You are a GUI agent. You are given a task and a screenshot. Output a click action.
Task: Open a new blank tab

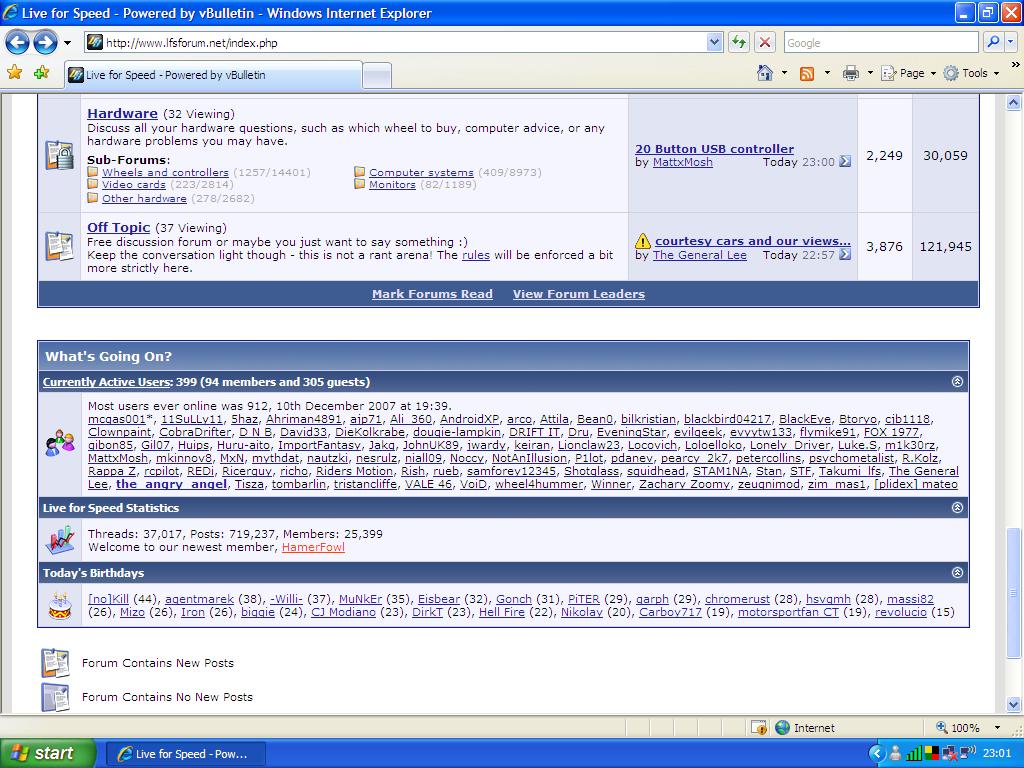pos(377,75)
